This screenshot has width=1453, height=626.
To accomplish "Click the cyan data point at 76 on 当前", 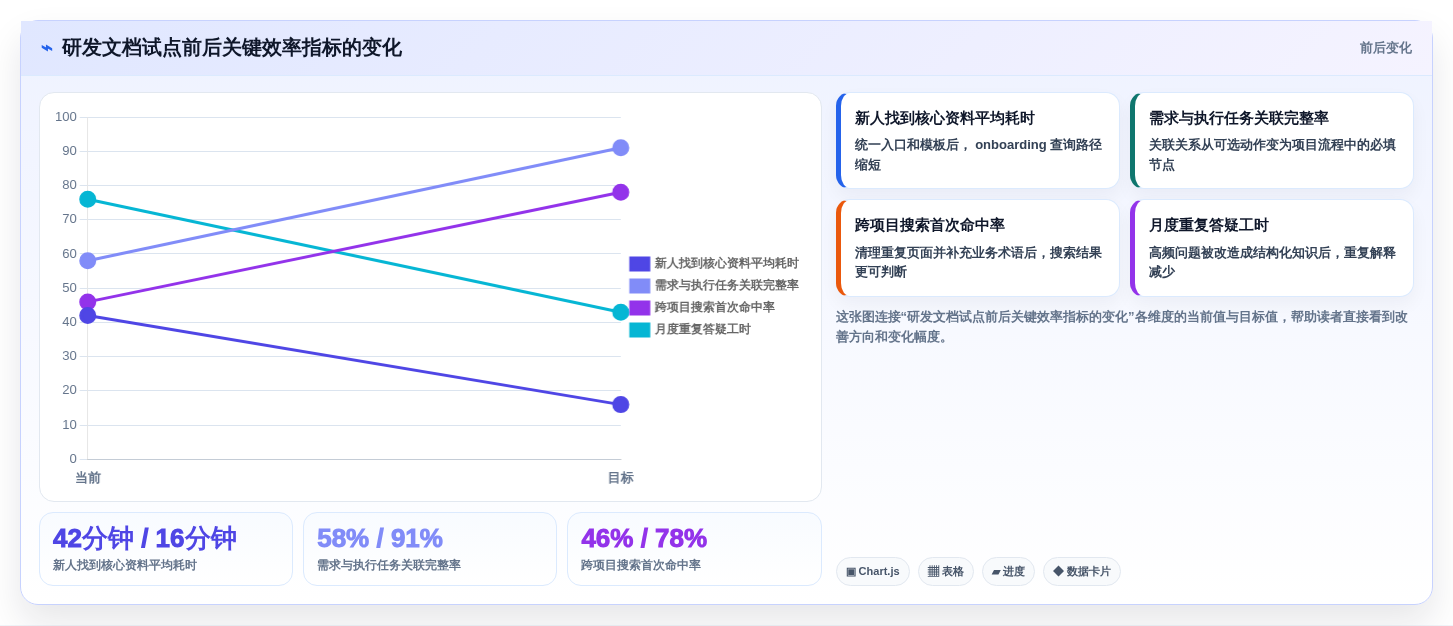I will click(x=88, y=199).
